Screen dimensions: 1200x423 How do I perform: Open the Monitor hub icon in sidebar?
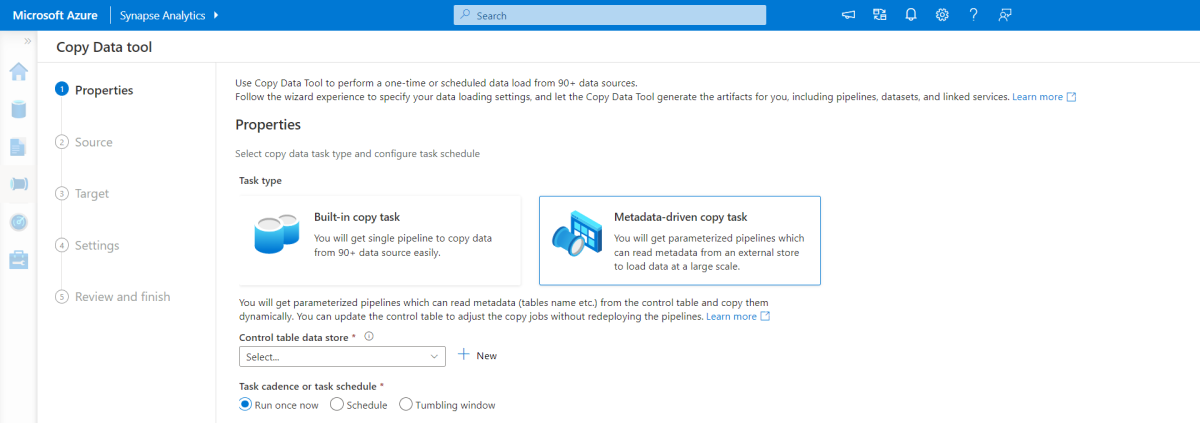coord(18,221)
